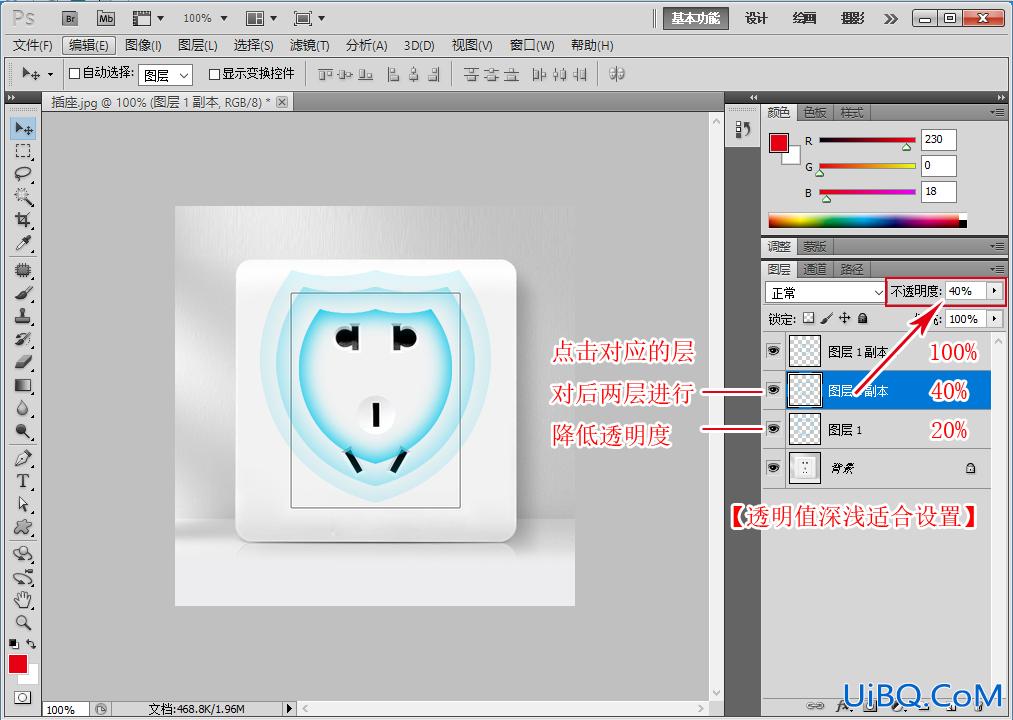Open the 文件(F) menu
The image size is (1013, 720).
(33, 45)
